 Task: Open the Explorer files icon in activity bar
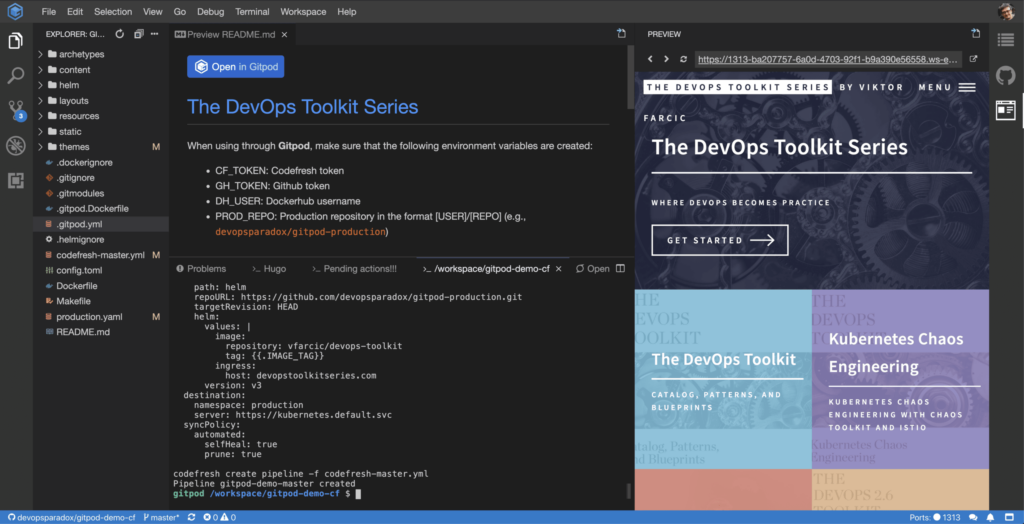[16, 41]
